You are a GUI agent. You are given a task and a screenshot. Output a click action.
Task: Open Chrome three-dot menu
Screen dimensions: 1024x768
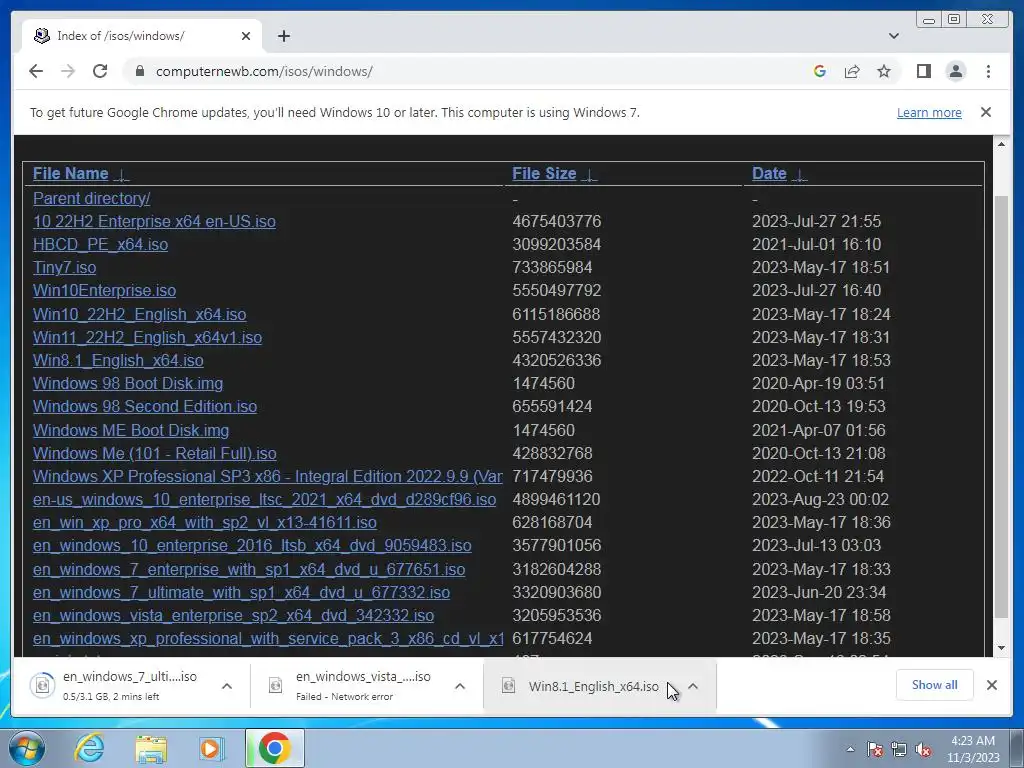[988, 71]
